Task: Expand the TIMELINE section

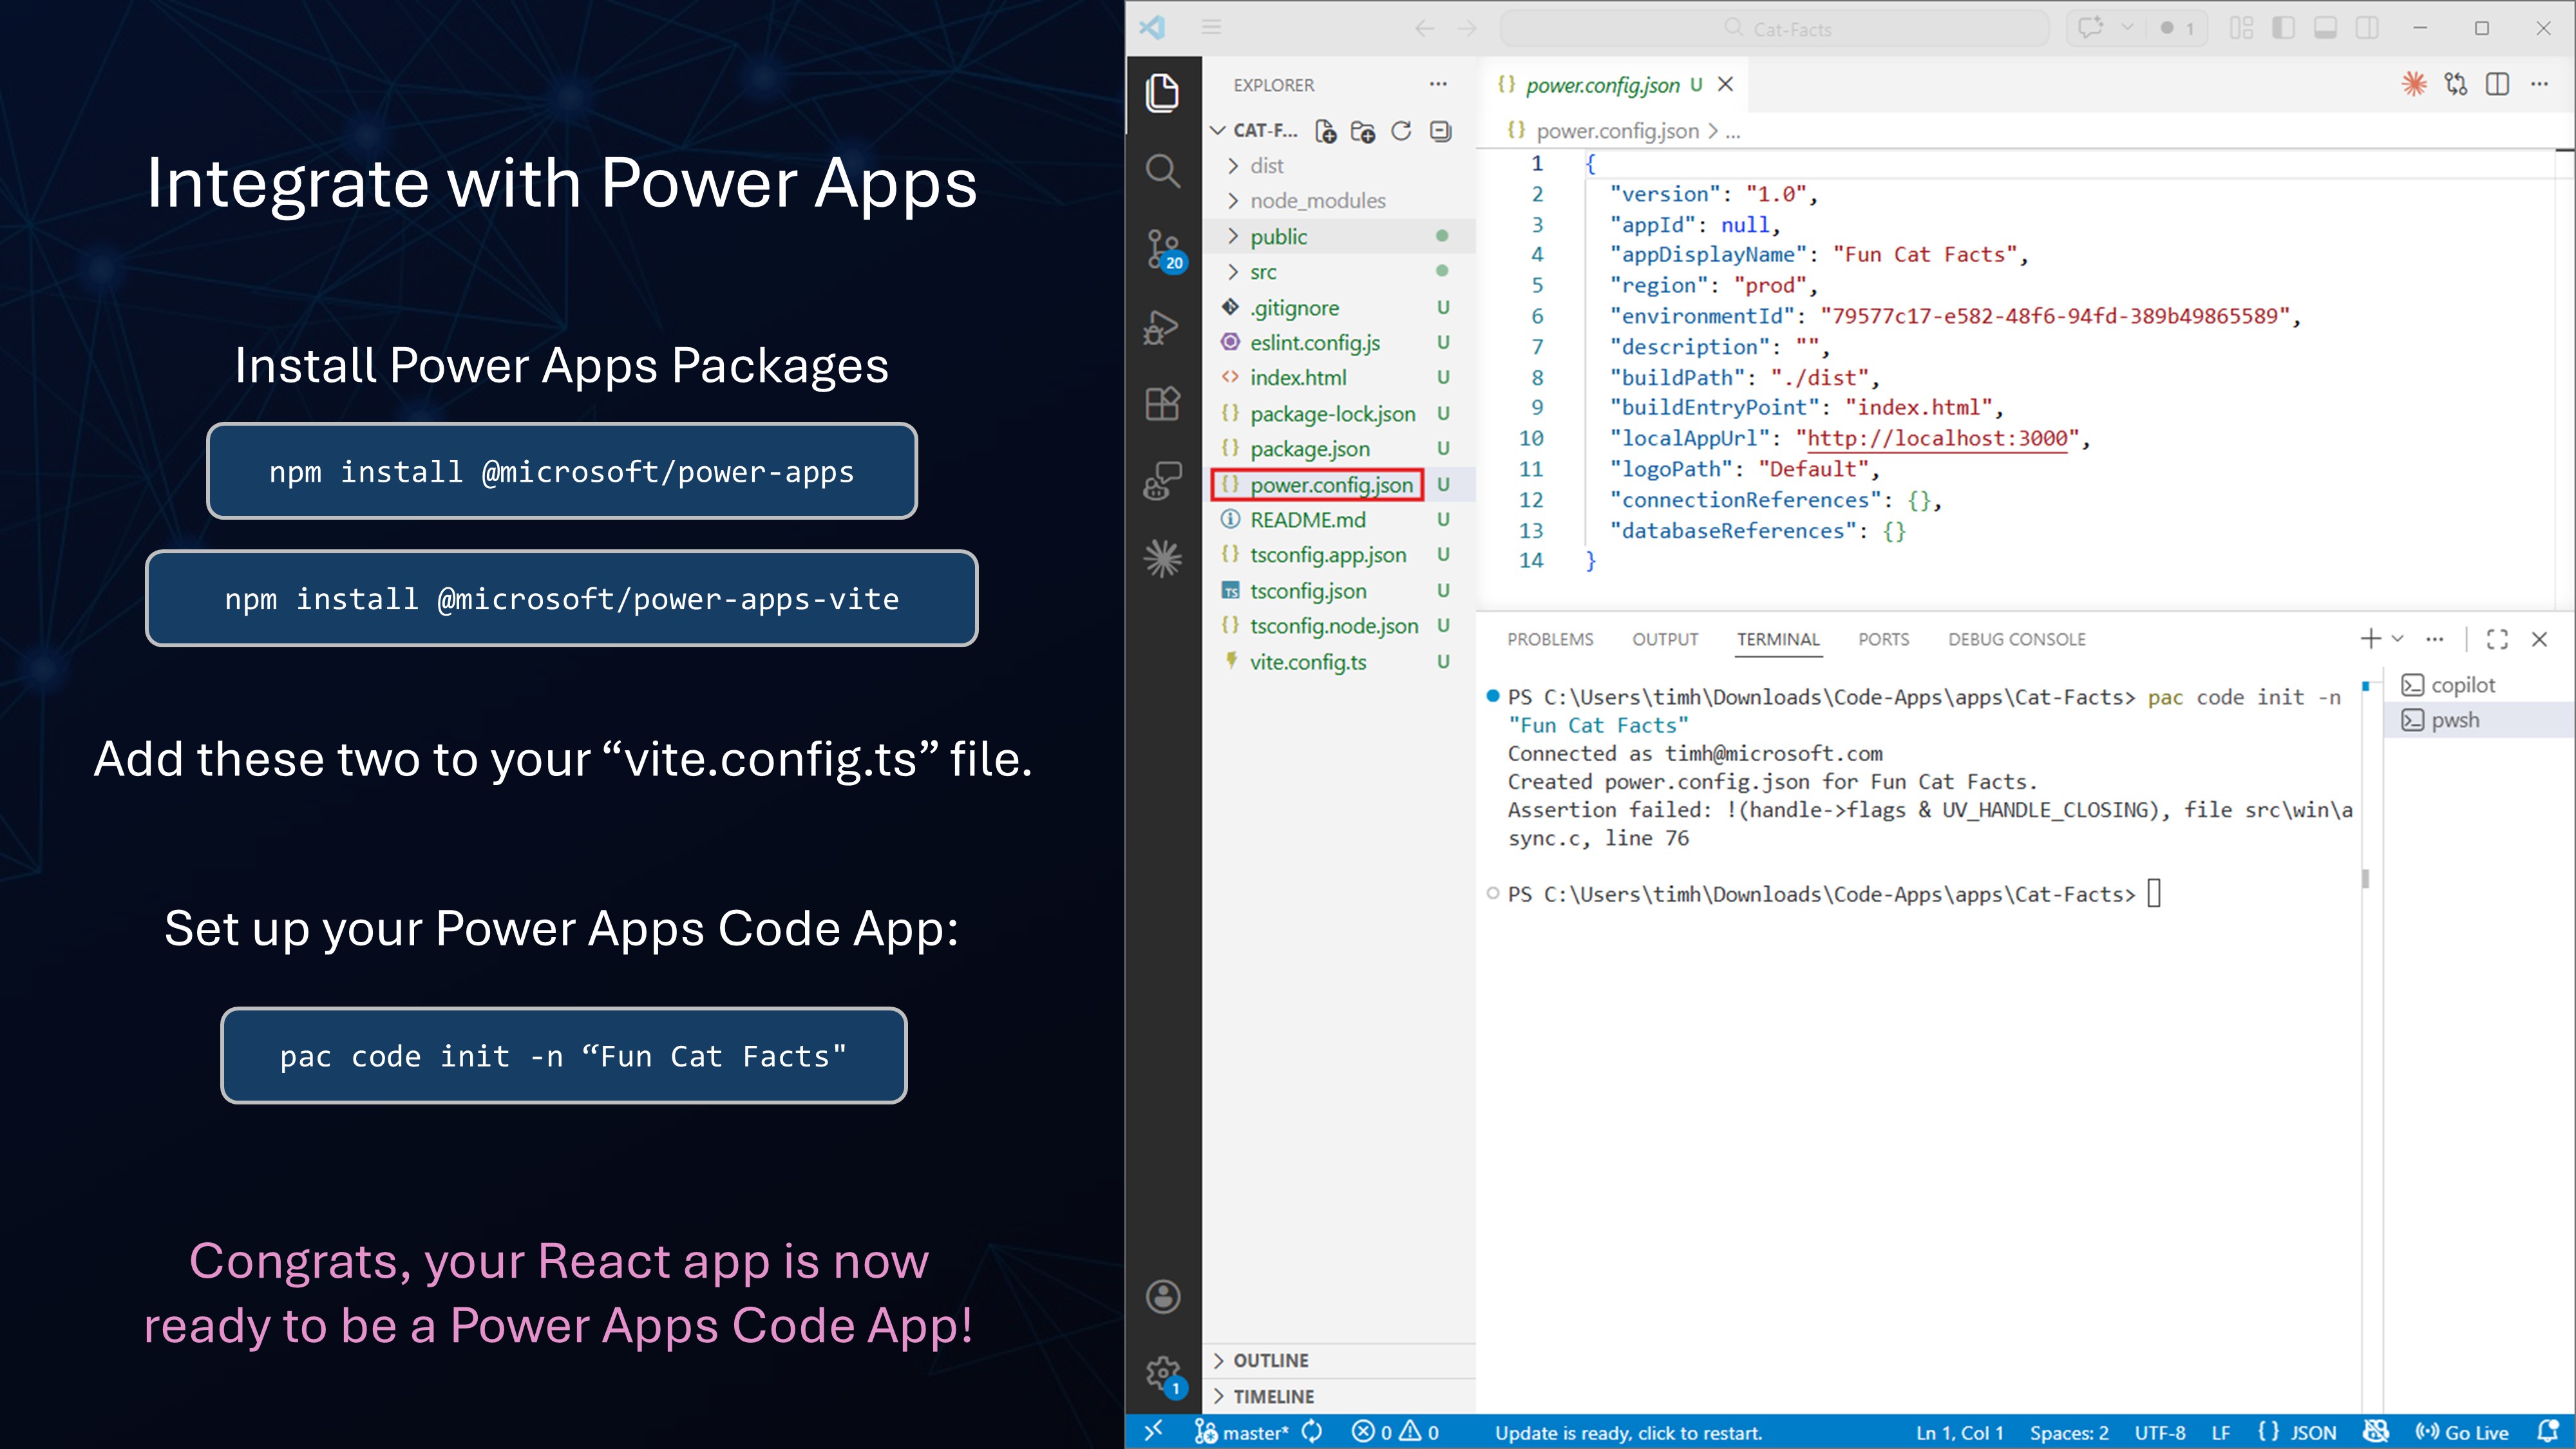Action: (x=1339, y=1396)
